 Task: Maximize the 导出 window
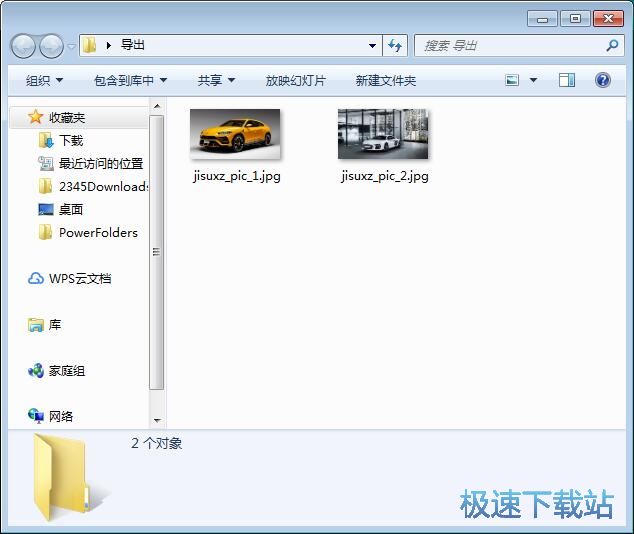(575, 19)
